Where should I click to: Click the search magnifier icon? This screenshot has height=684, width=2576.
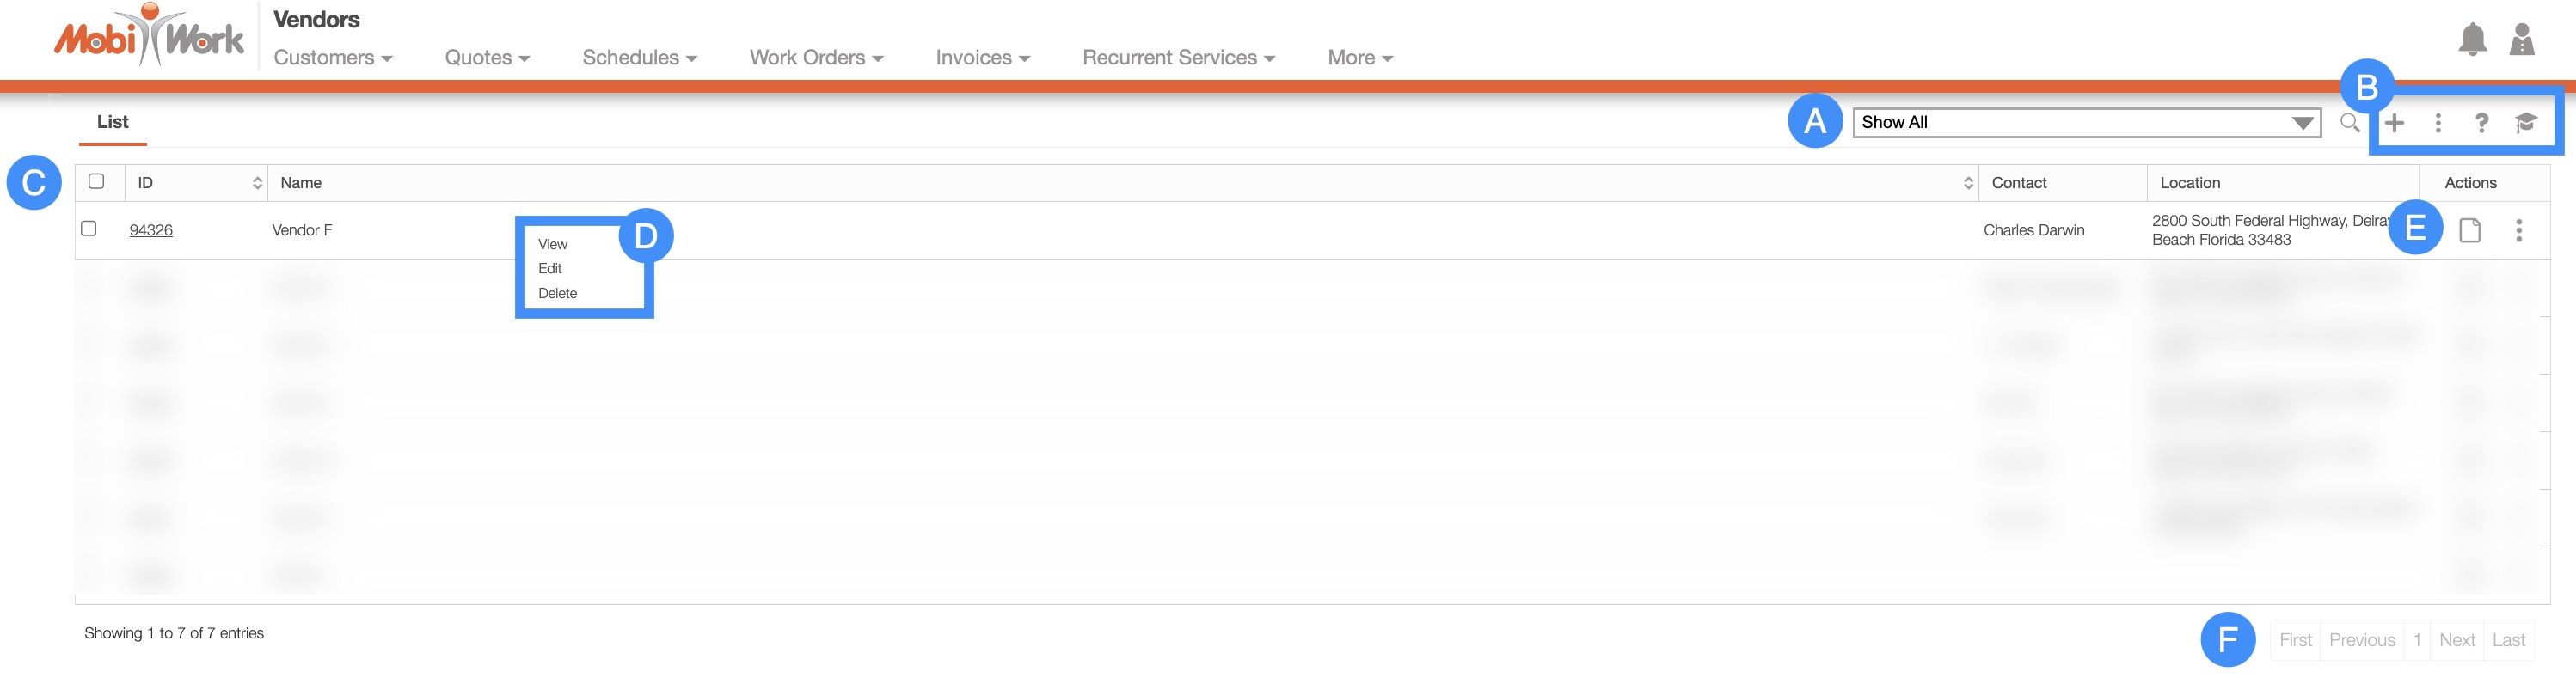coord(2349,123)
